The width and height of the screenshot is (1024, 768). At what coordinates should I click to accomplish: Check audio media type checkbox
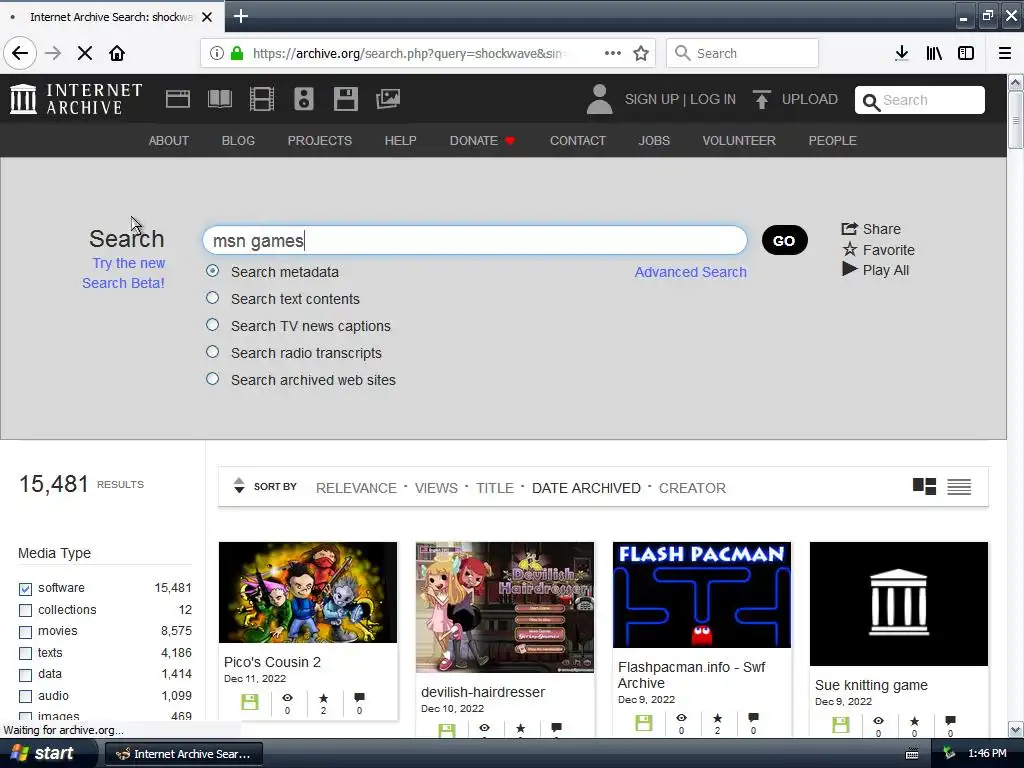point(25,697)
